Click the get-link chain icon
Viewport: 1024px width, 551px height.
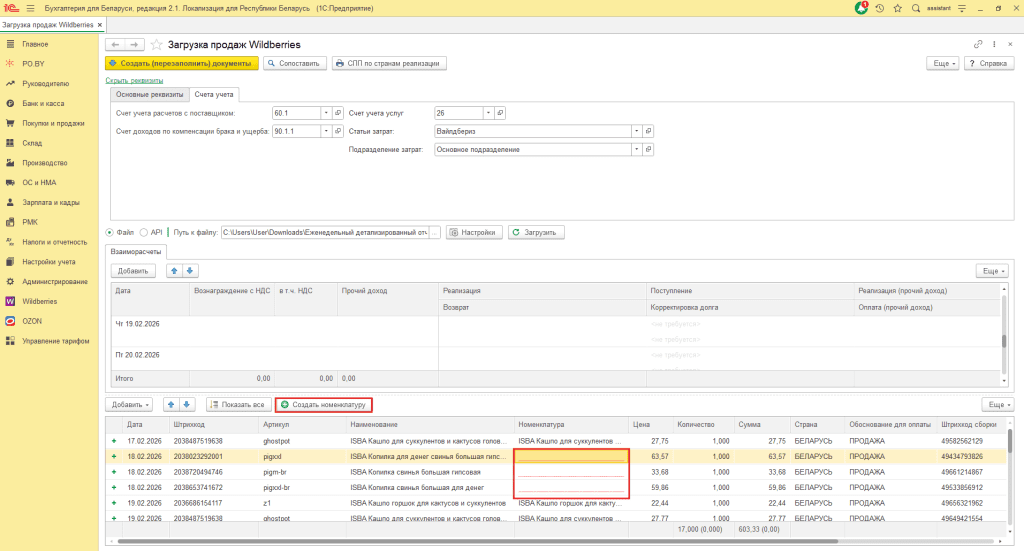tap(978, 45)
